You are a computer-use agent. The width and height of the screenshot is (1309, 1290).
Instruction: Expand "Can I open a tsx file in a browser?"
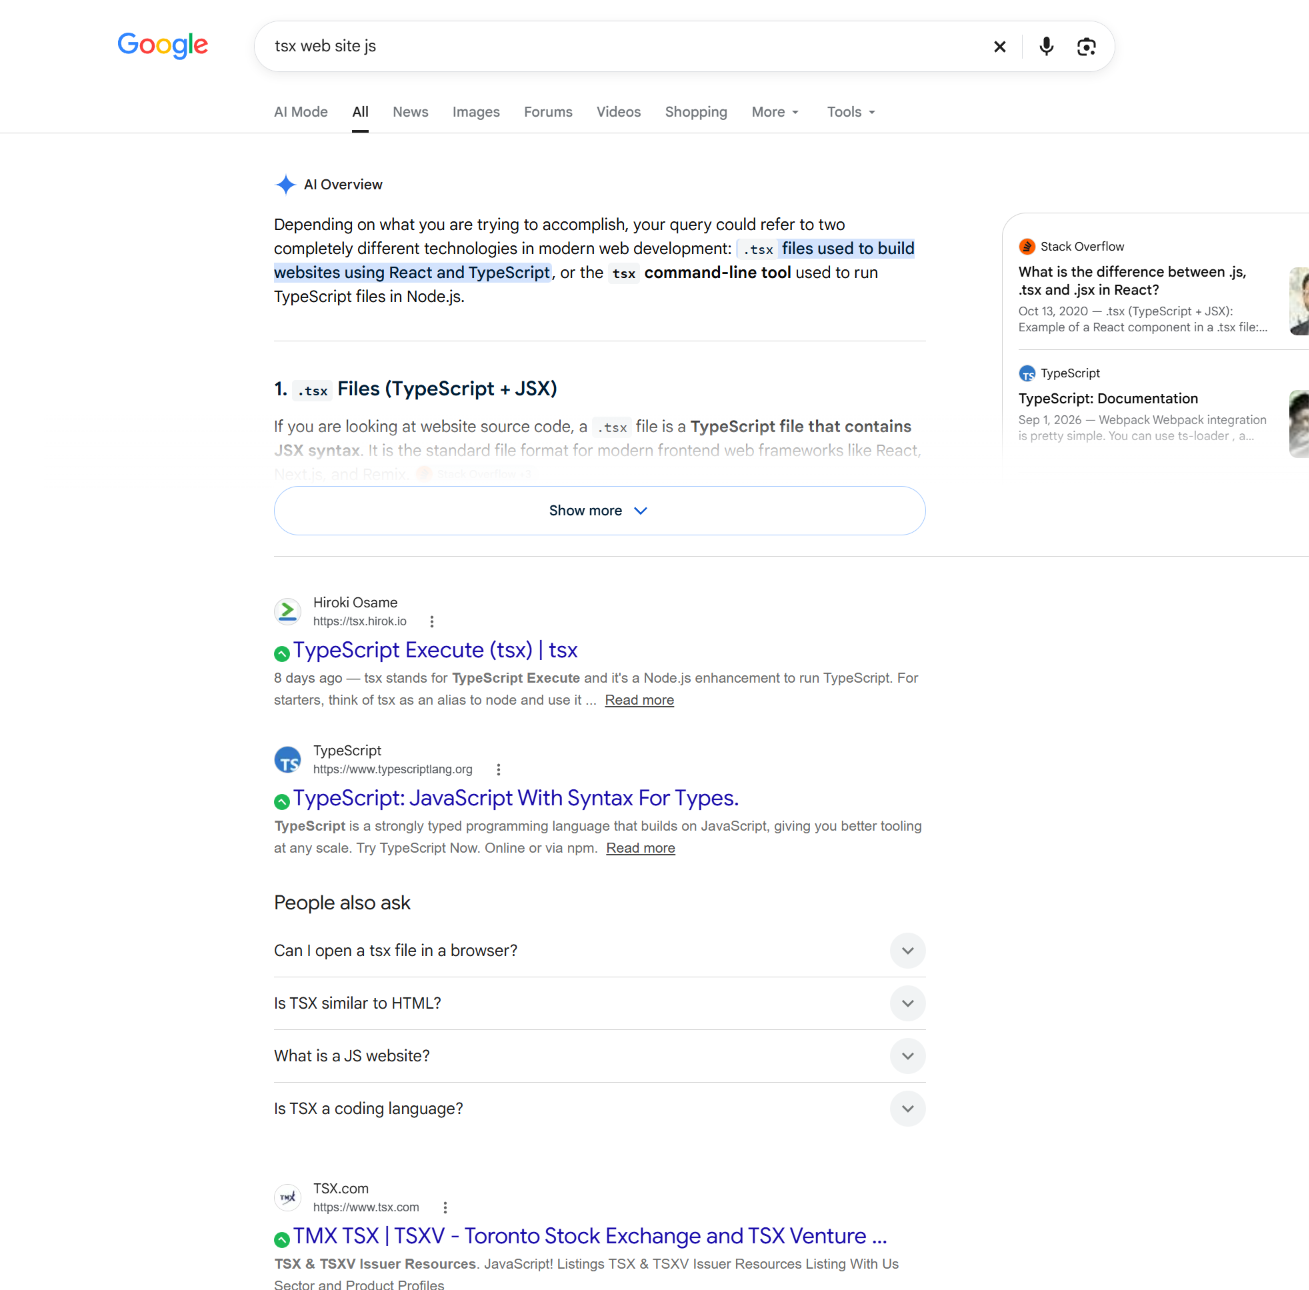(600, 951)
